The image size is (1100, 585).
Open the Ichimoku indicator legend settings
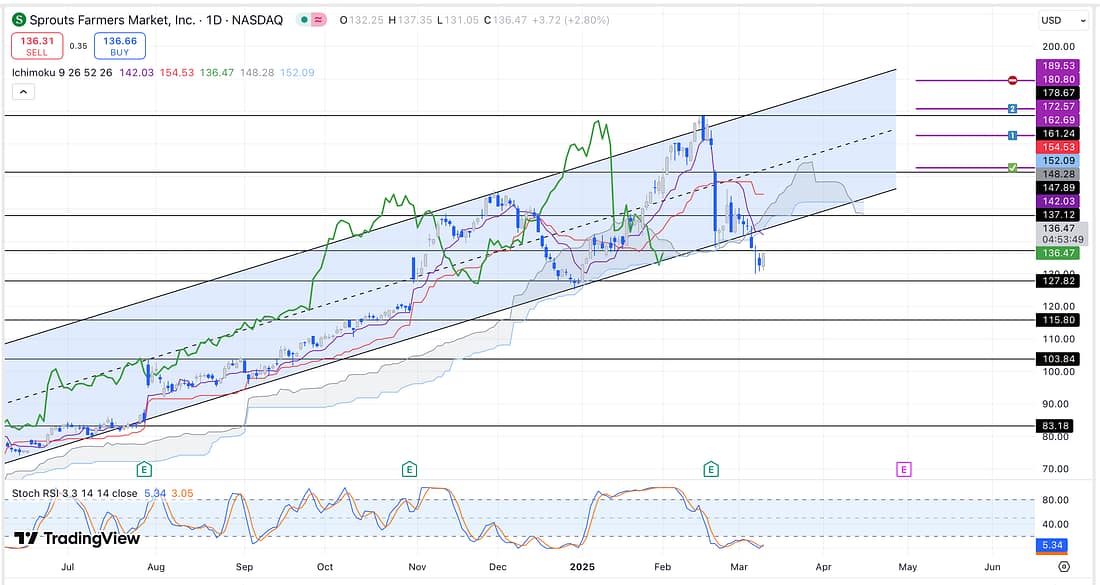(x=47, y=72)
